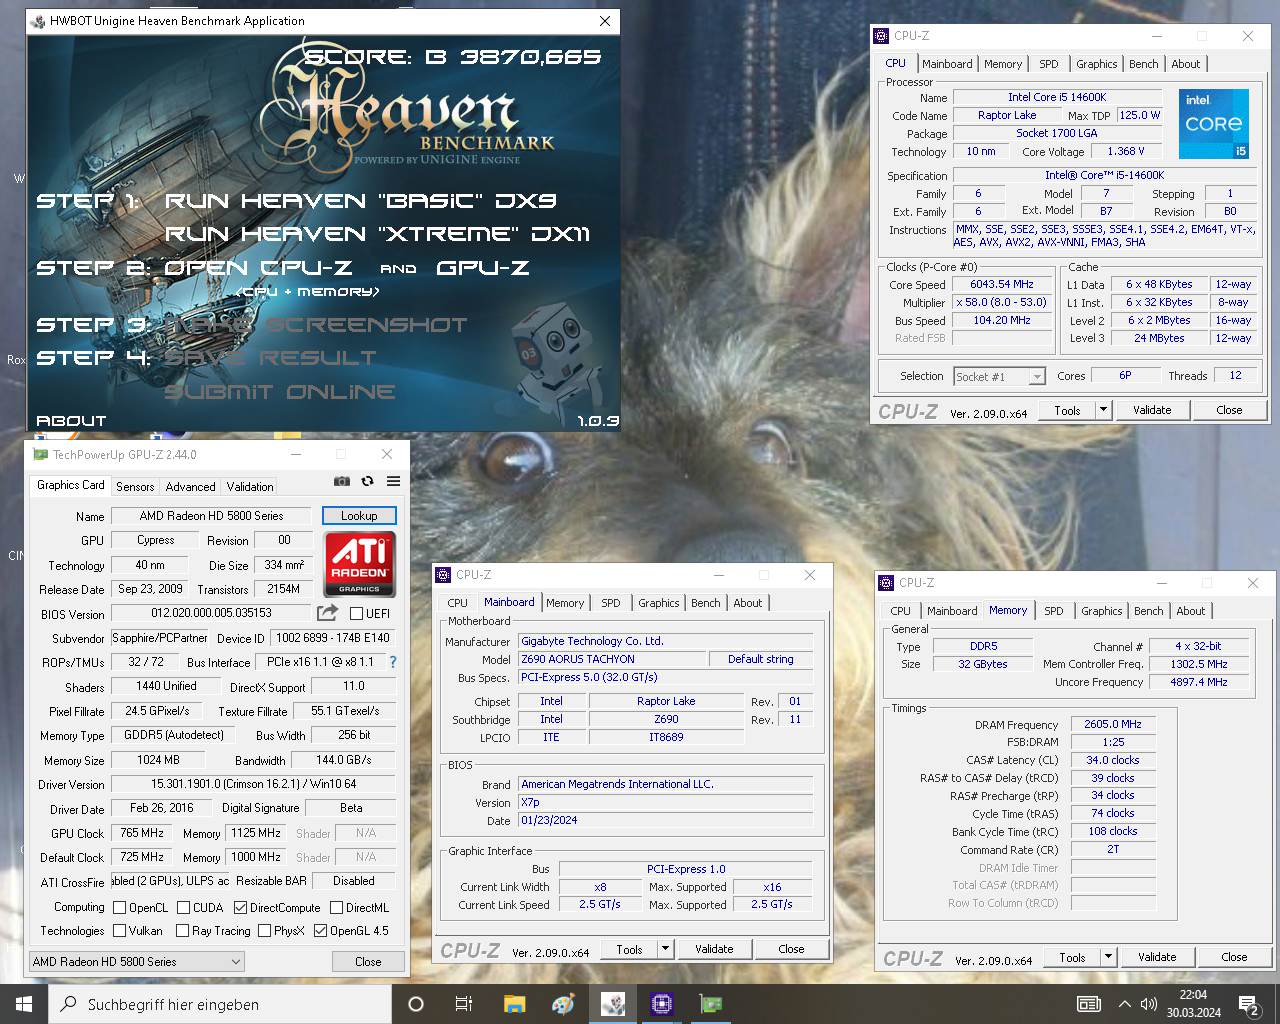Screen dimensions: 1280x1024
Task: Click the Lookup button in GPU-Z
Action: click(359, 516)
